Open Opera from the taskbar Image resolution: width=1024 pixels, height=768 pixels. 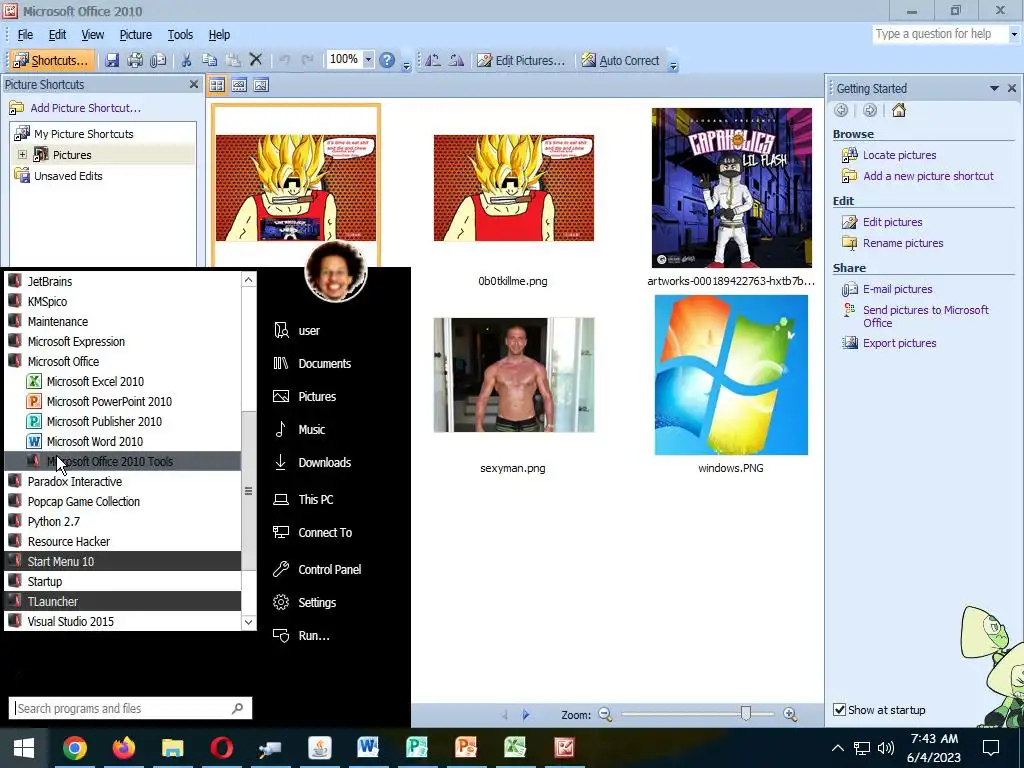(x=221, y=748)
